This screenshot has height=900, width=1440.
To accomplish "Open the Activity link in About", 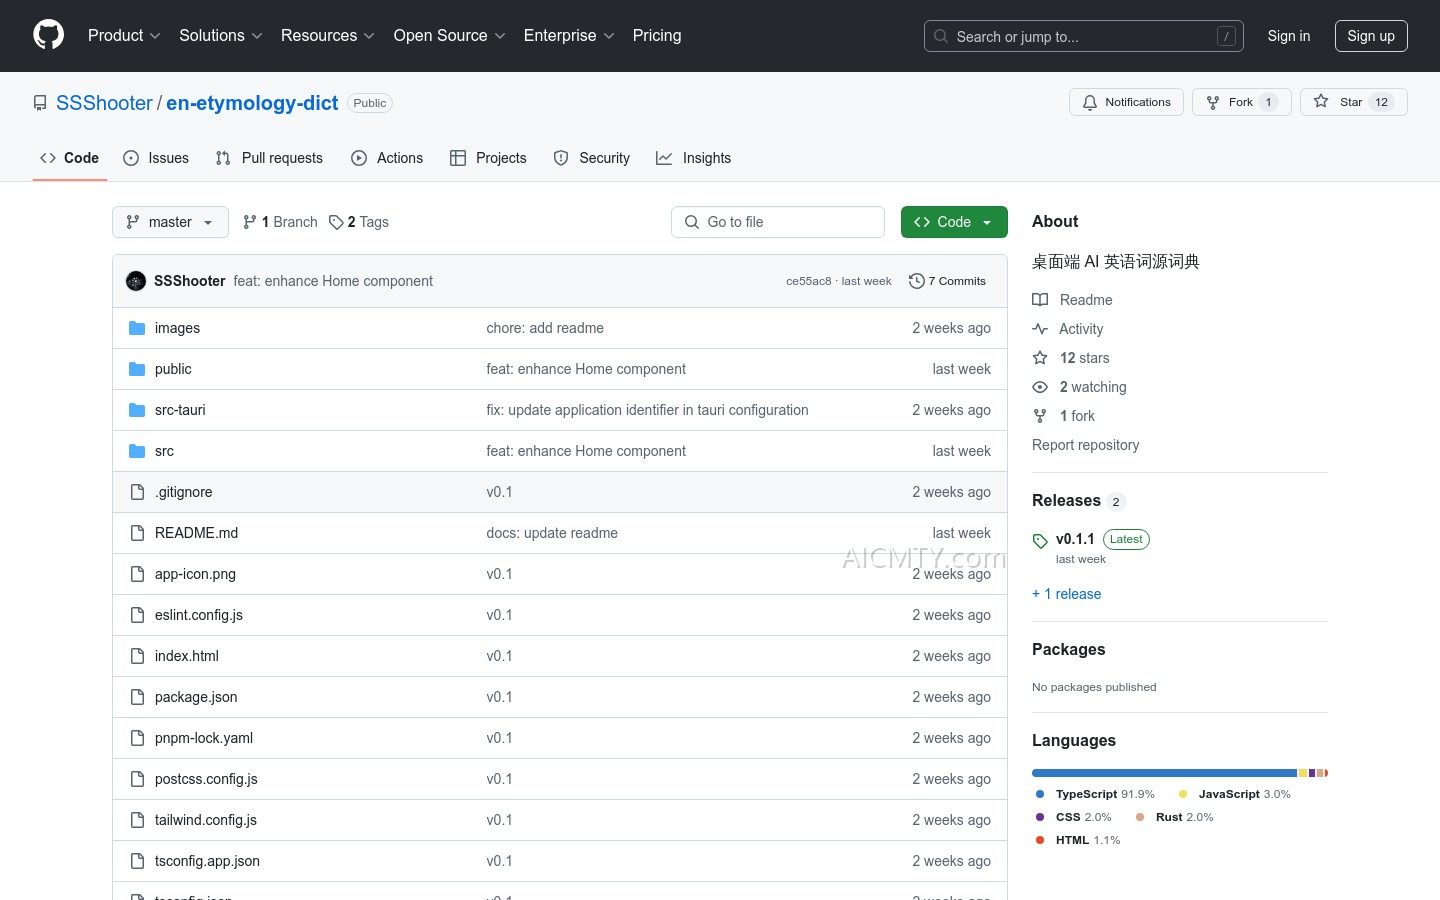I will point(1080,329).
